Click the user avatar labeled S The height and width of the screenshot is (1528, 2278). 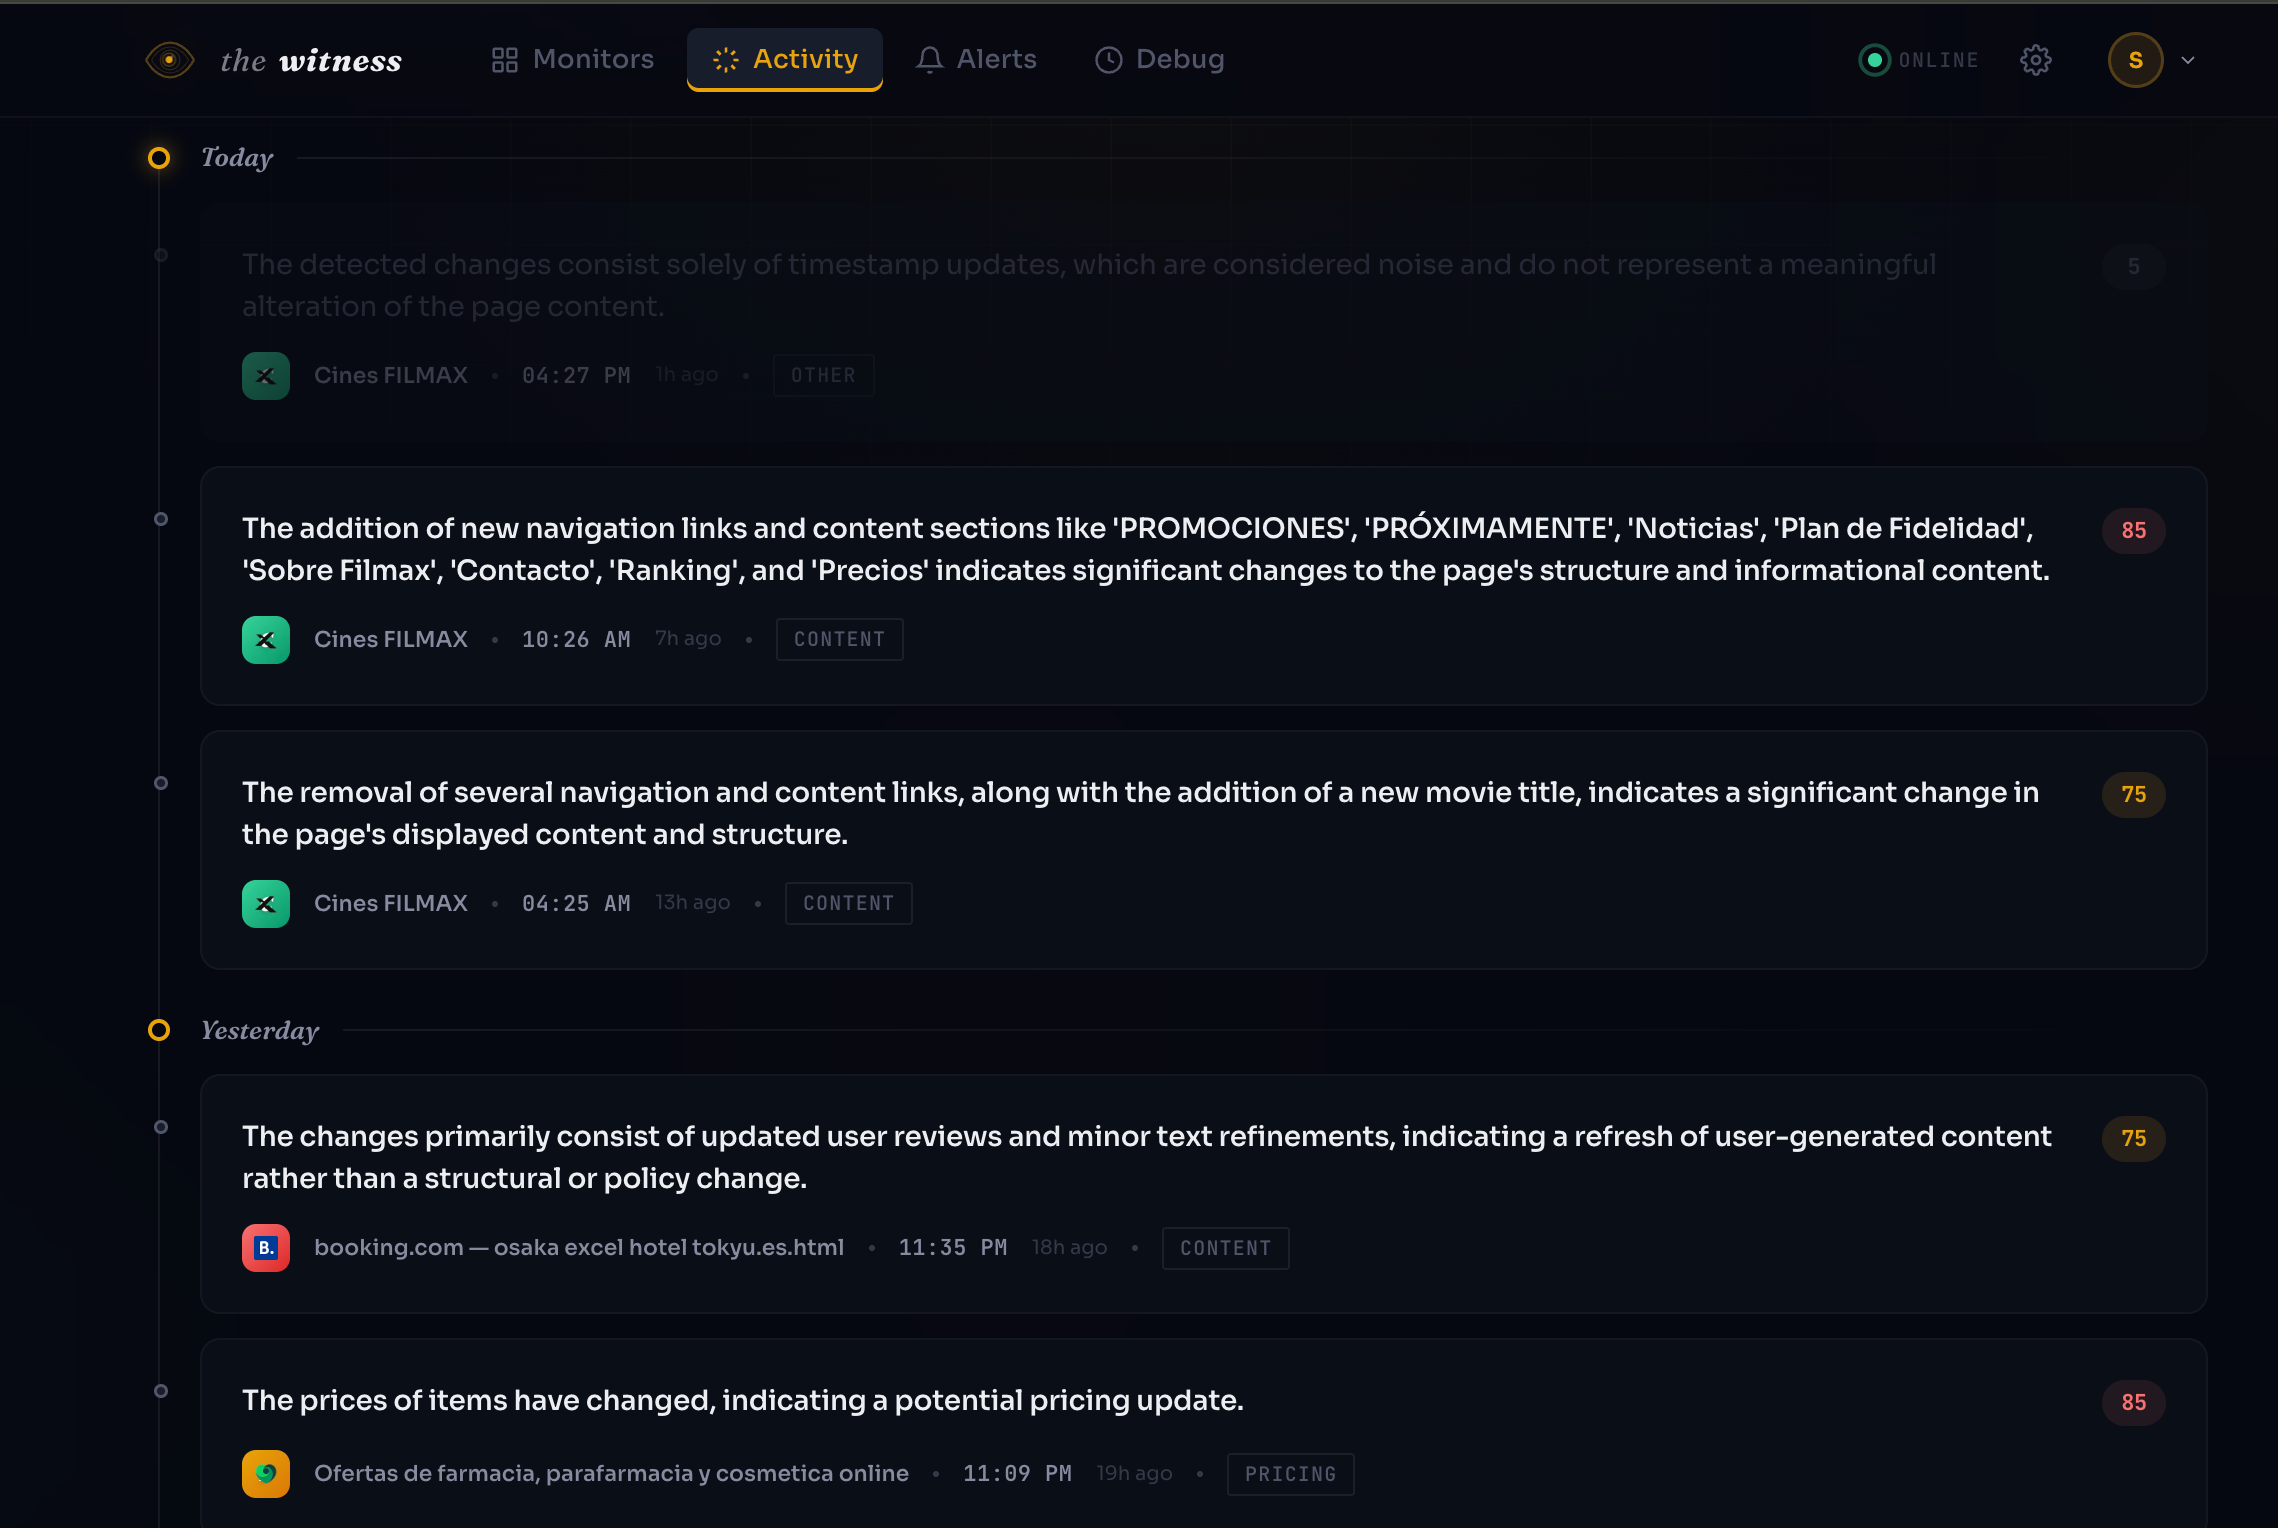pyautogui.click(x=2135, y=60)
